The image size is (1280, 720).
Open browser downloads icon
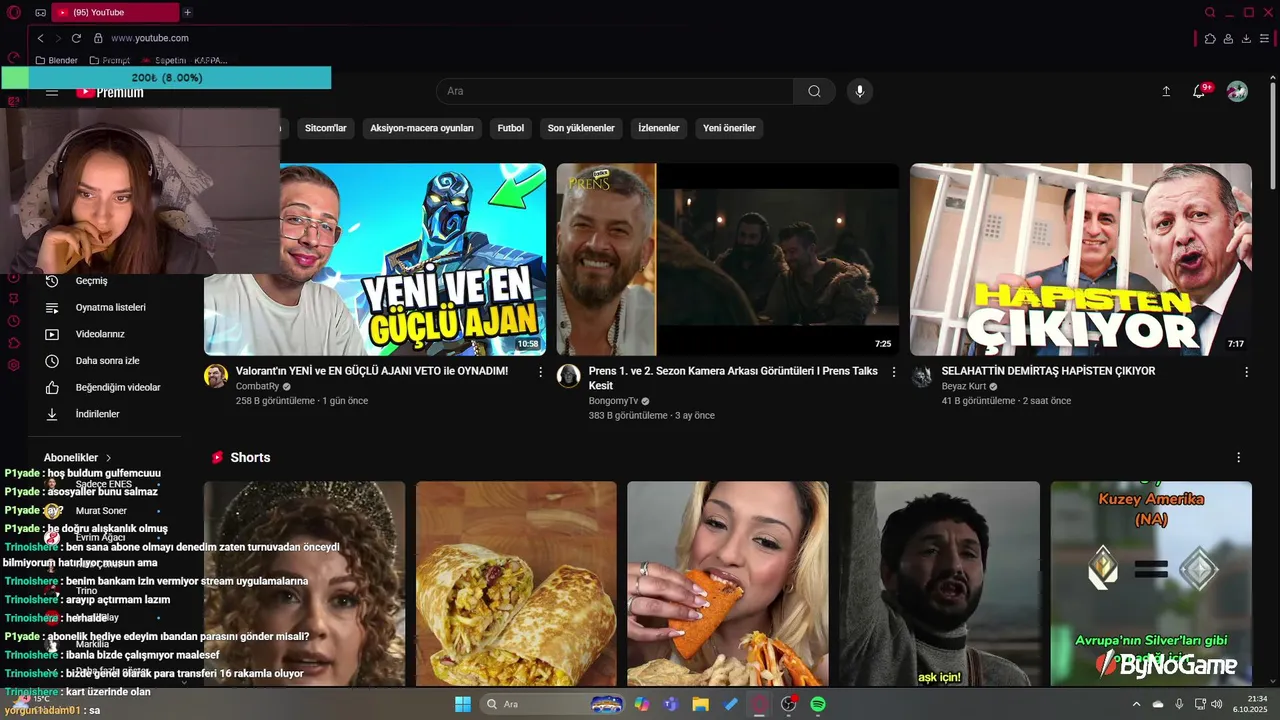(1246, 38)
